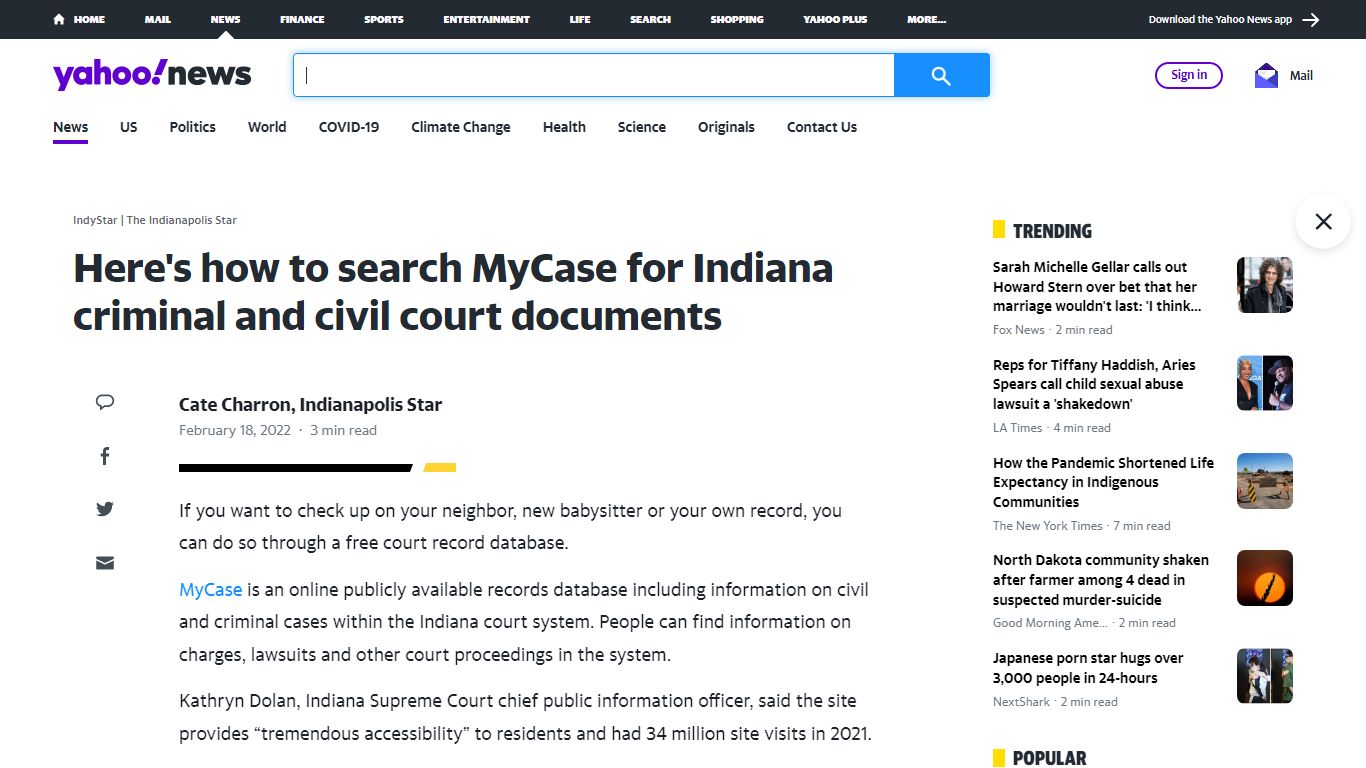The image size is (1366, 768).
Task: Click the Sign in button
Action: click(1189, 75)
